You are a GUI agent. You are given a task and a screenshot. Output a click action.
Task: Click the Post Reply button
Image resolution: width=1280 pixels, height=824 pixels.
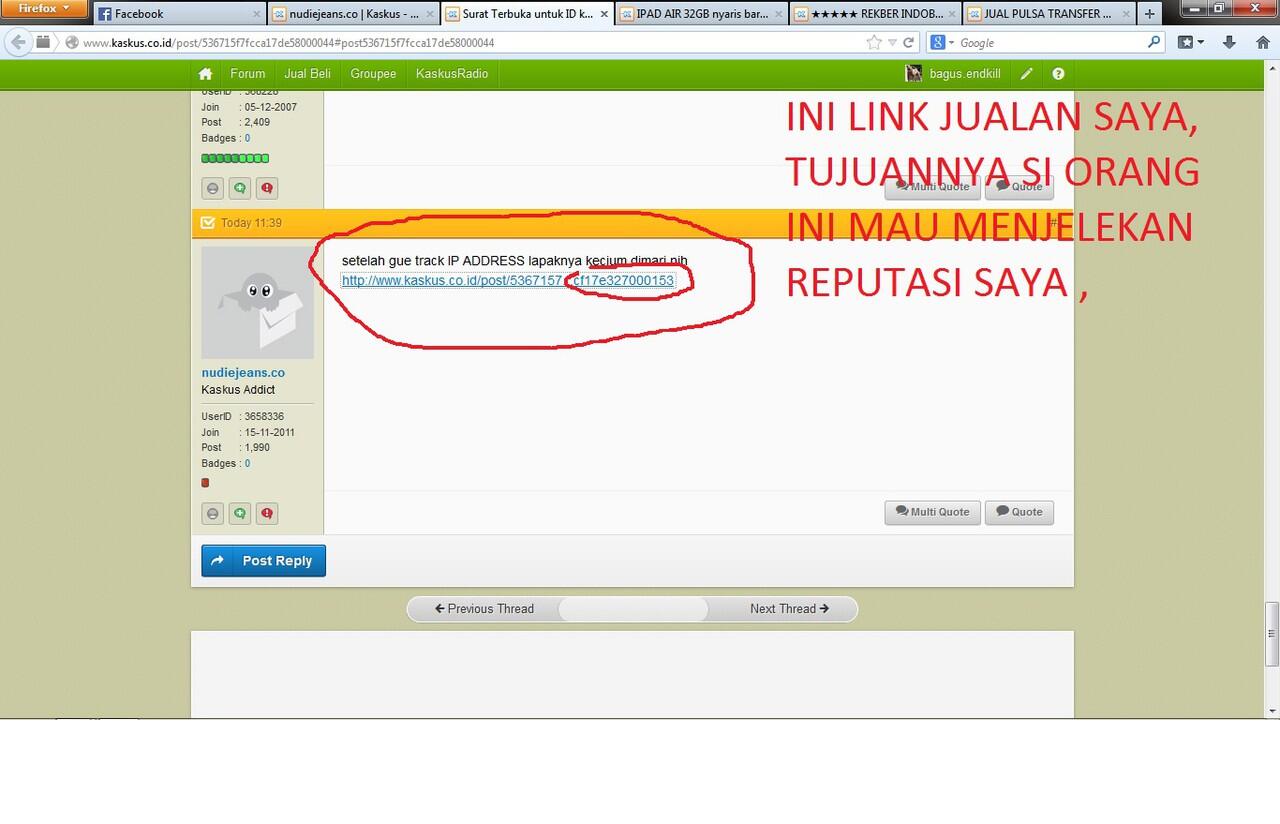tap(263, 561)
